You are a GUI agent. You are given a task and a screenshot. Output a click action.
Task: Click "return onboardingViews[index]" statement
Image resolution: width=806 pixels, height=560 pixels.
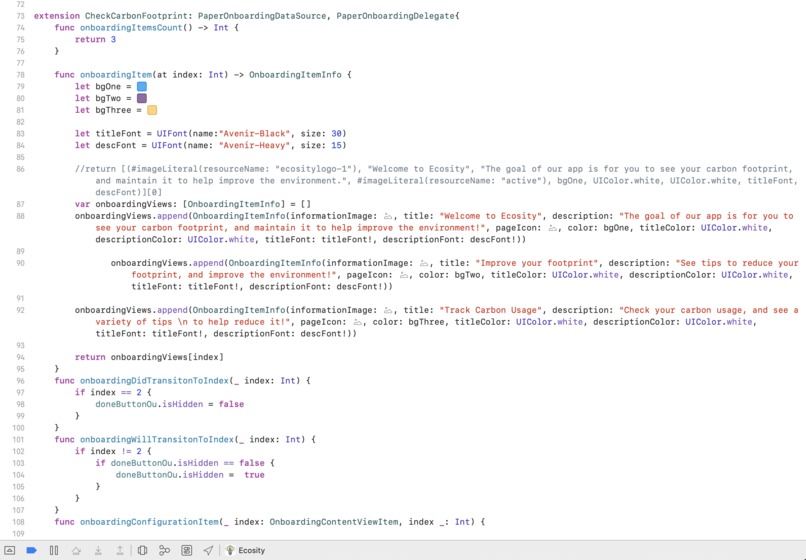tap(149, 357)
